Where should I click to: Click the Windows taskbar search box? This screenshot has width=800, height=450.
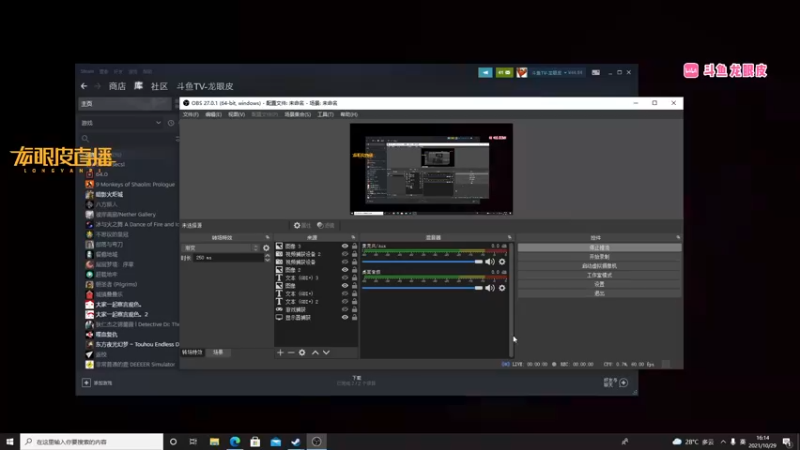coord(92,441)
